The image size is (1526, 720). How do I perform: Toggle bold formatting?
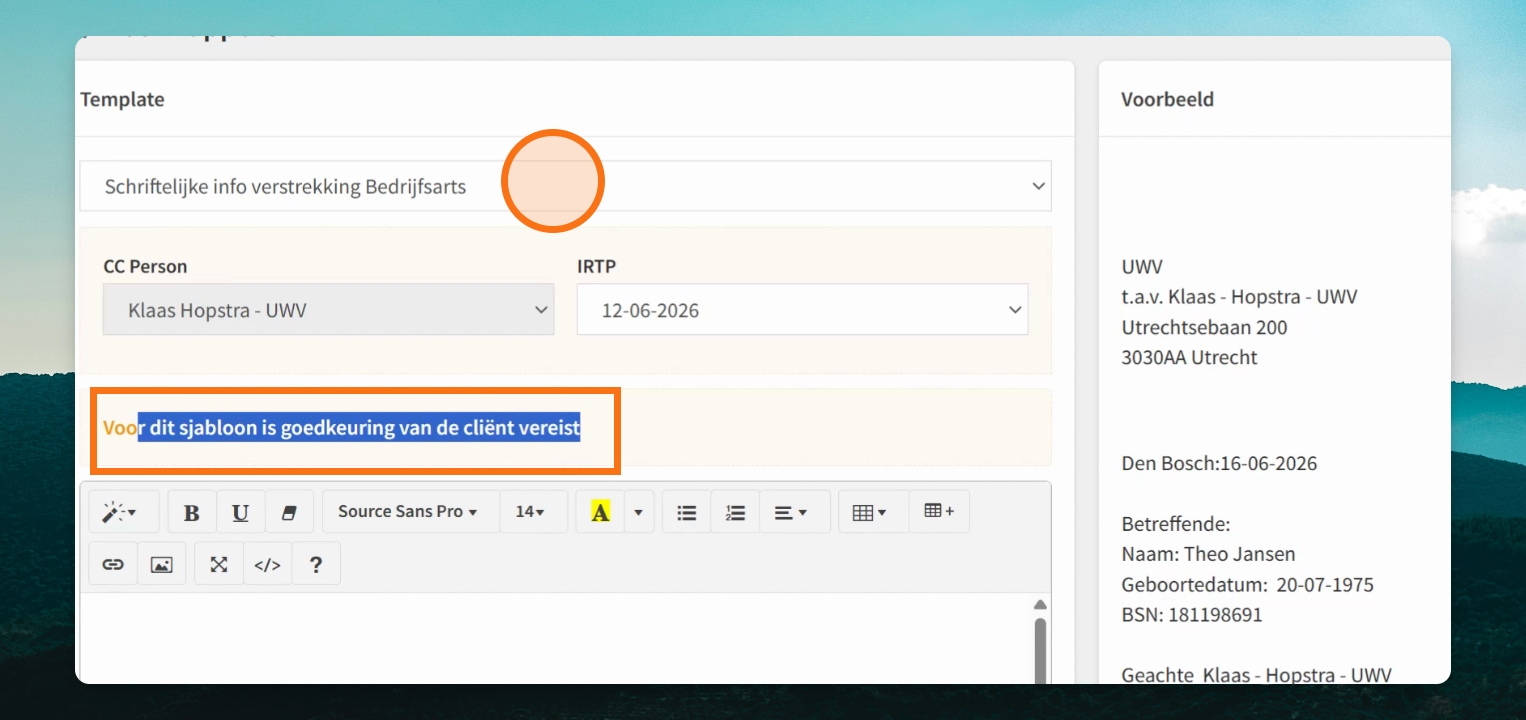coord(192,512)
